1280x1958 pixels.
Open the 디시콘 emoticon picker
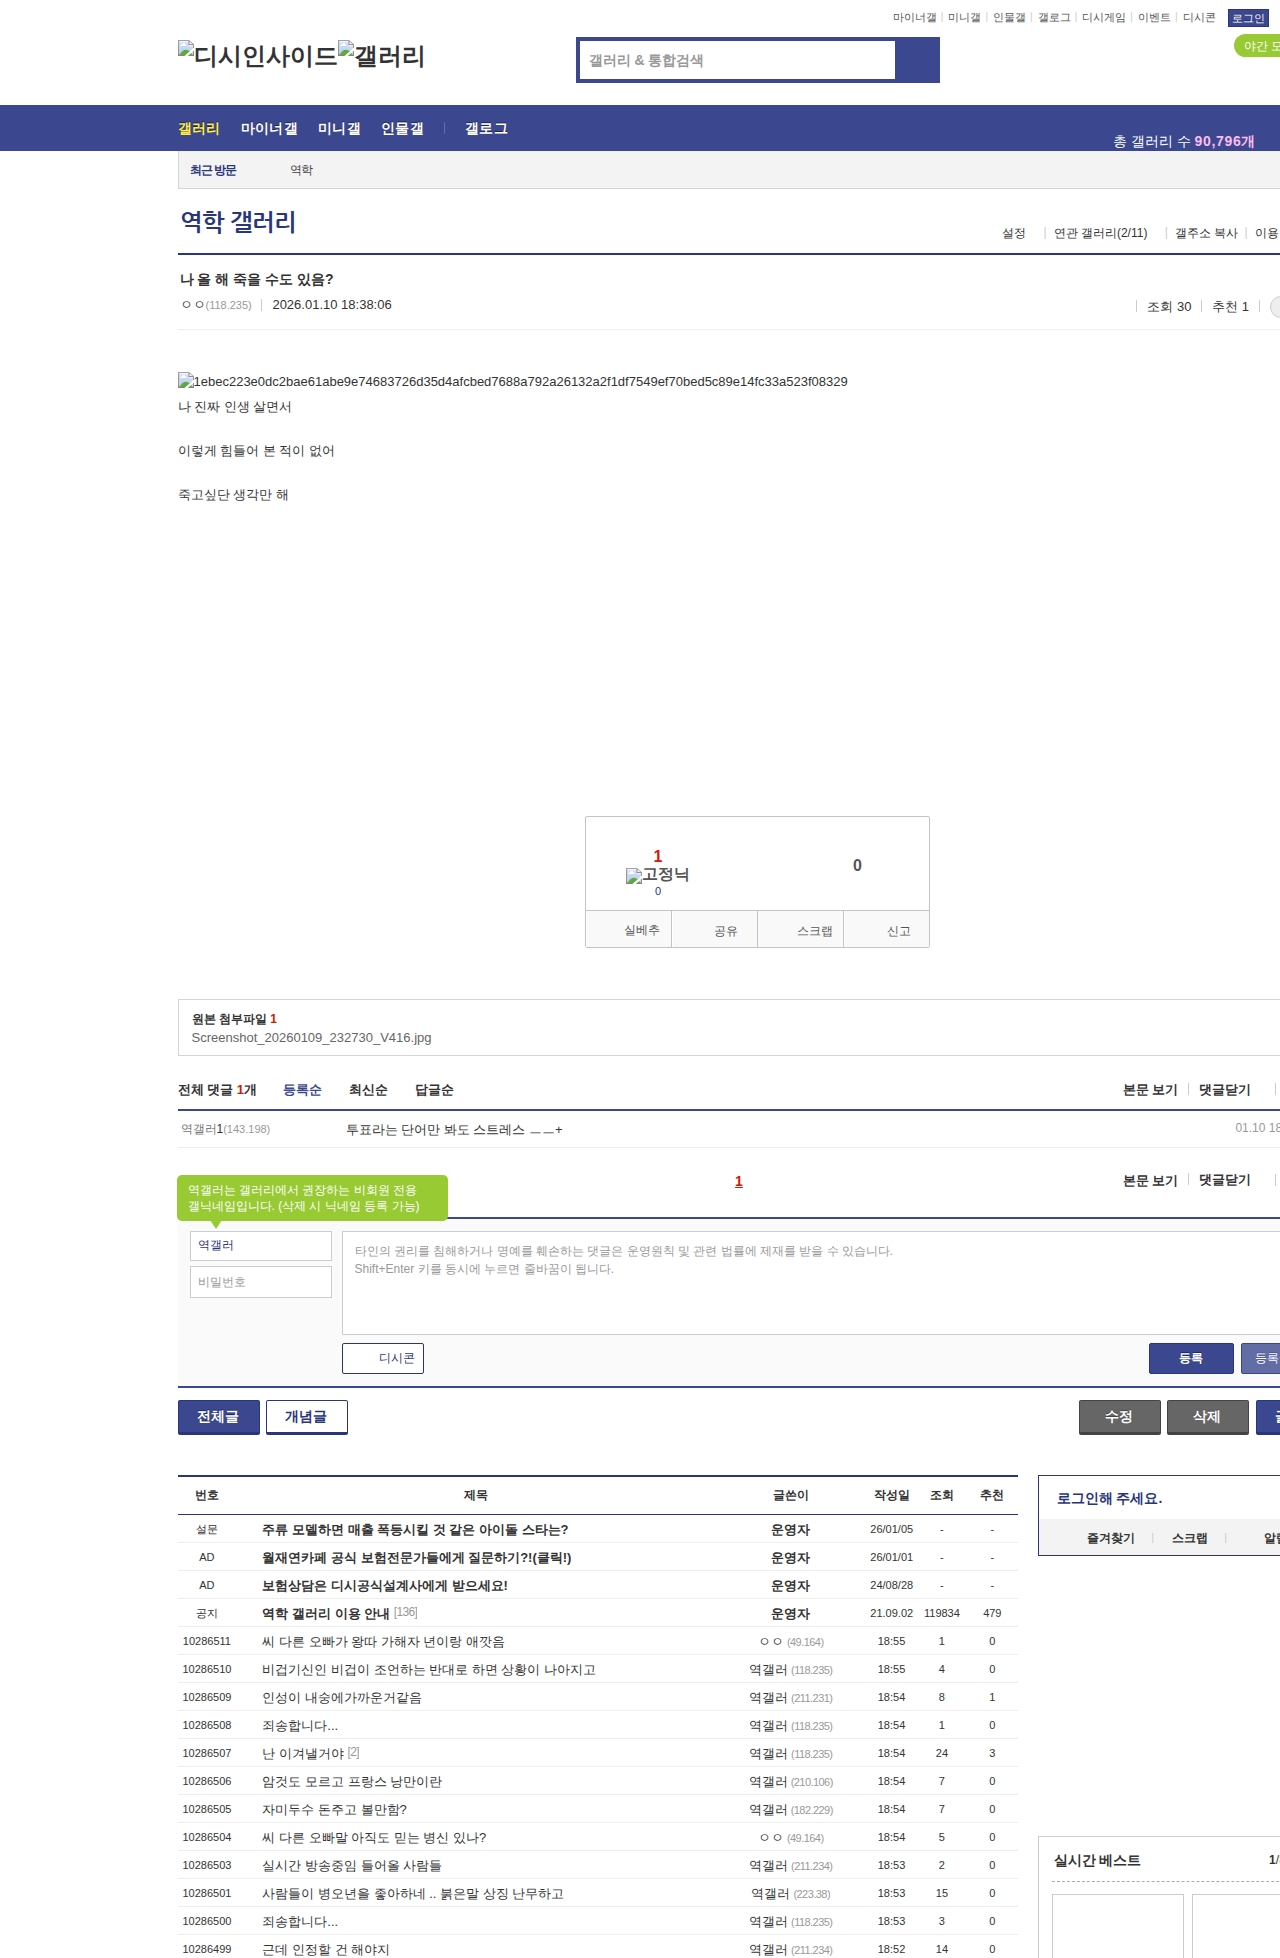tap(383, 1358)
